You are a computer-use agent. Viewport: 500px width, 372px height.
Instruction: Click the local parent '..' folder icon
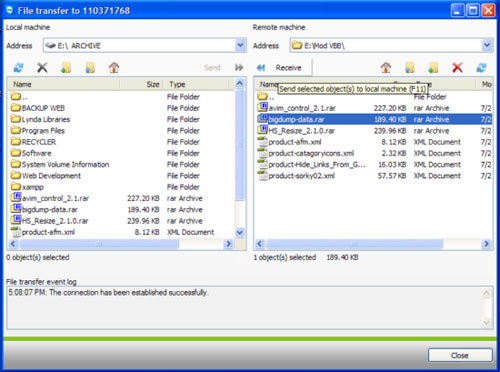pyautogui.click(x=16, y=96)
